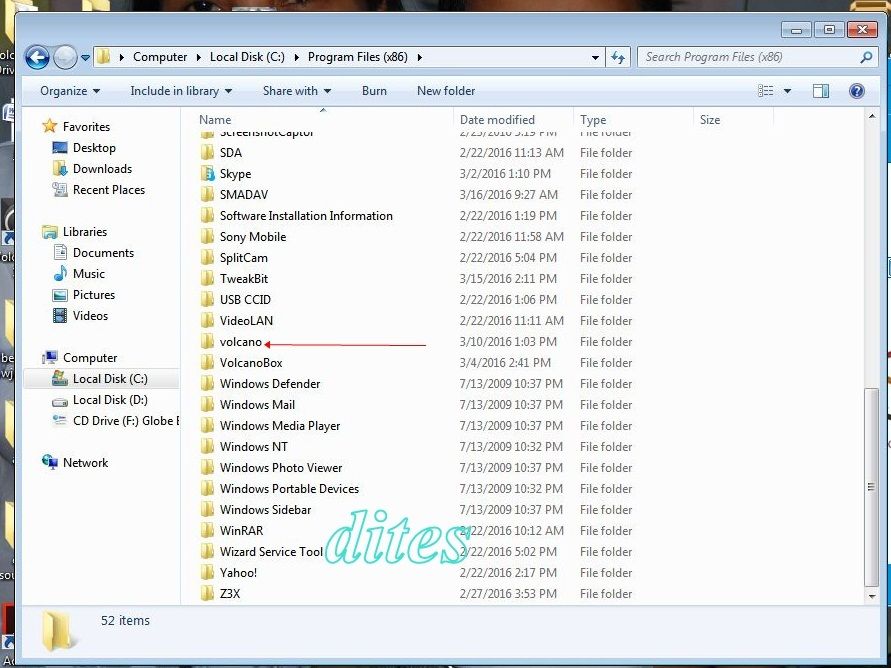Expand the arrow after Computer breadcrumb

[x=198, y=57]
